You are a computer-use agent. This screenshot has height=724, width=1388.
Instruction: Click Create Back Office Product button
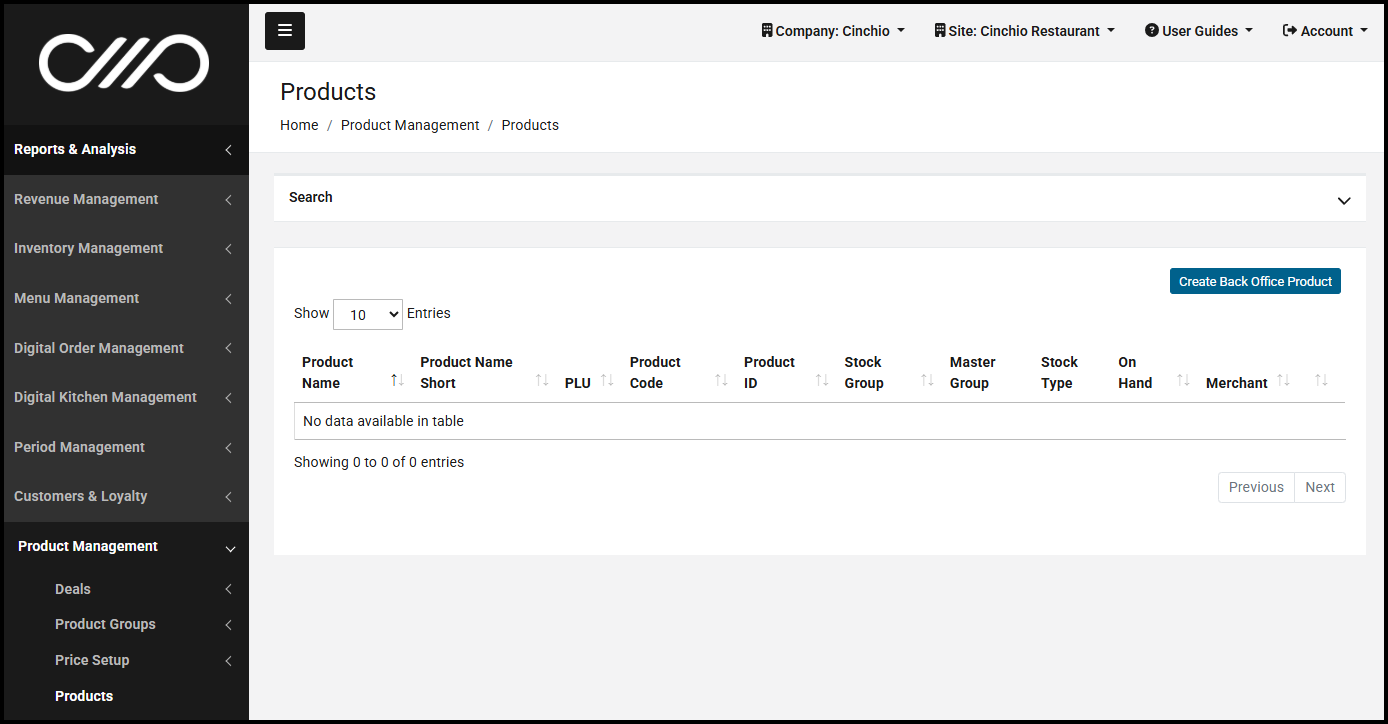pos(1255,281)
